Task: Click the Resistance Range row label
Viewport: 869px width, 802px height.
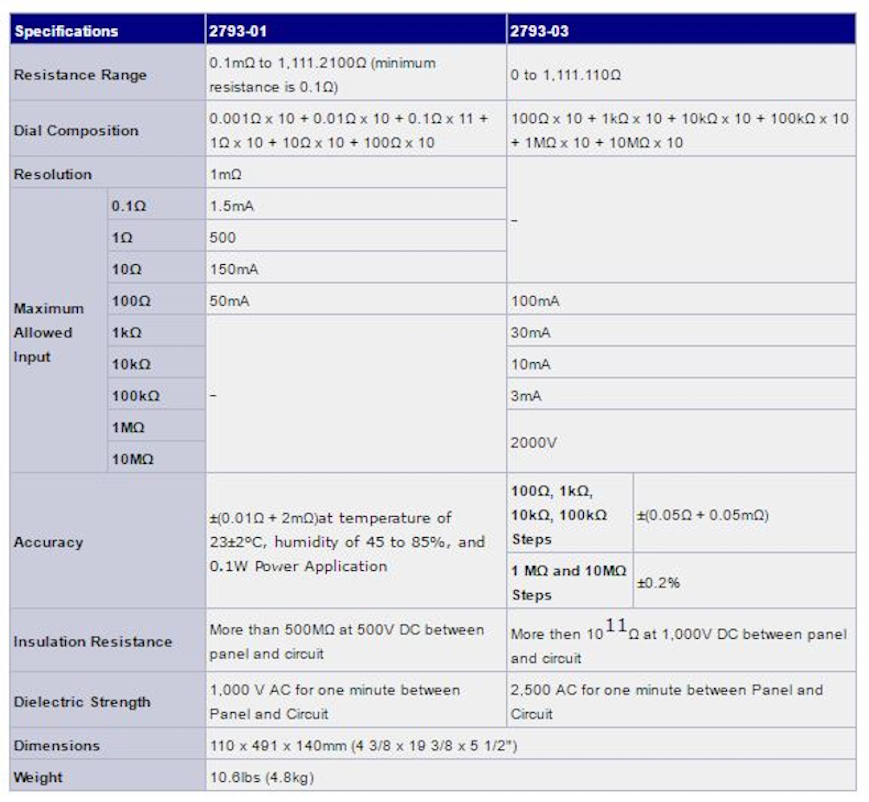Action: (x=80, y=75)
